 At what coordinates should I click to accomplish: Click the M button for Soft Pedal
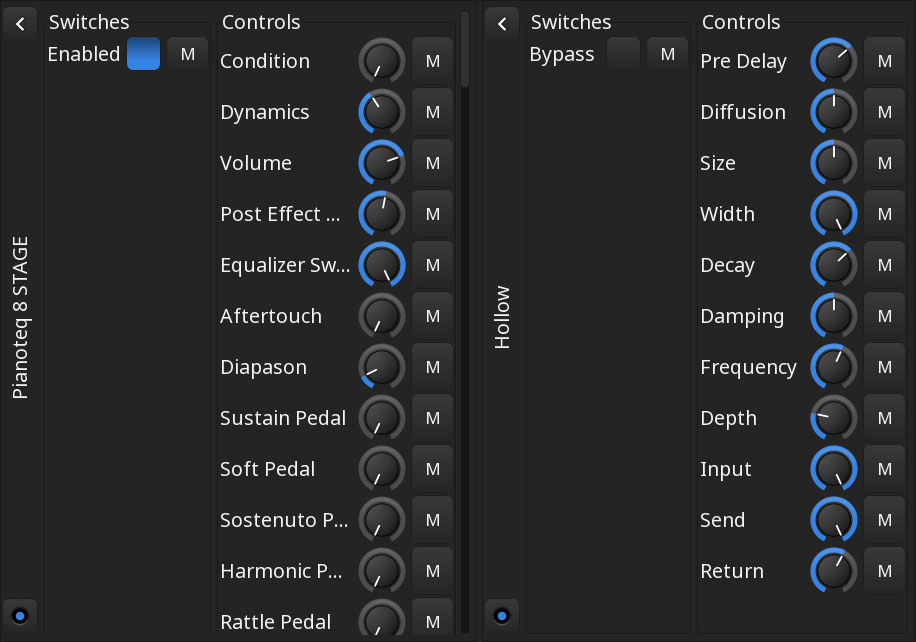click(433, 469)
